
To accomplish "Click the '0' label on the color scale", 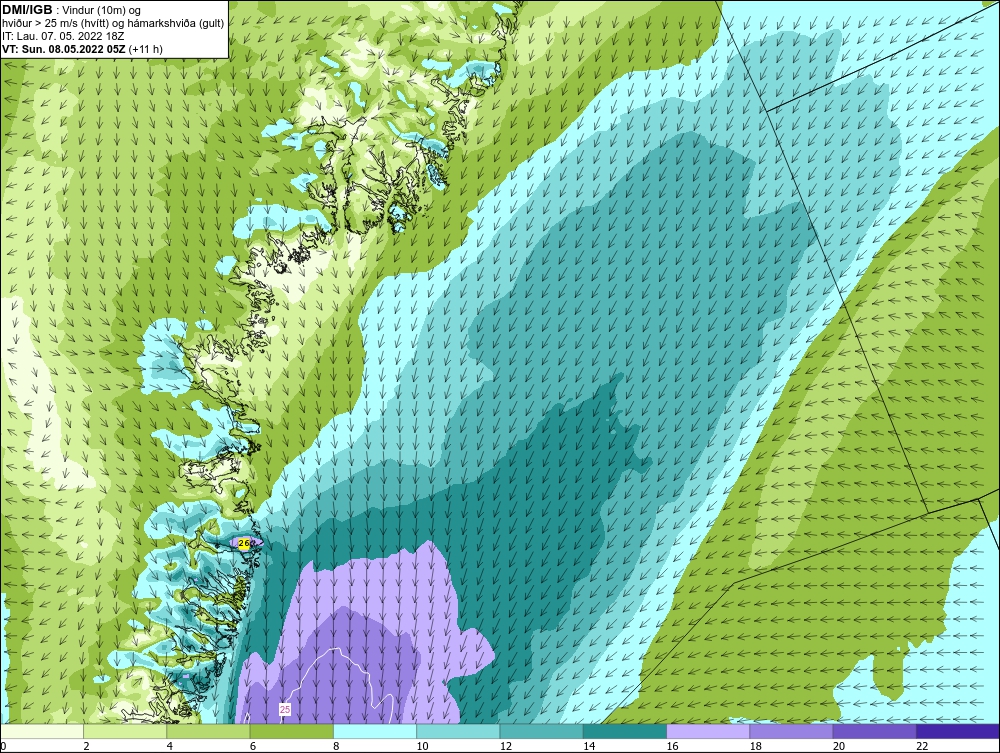I will click(x=3, y=747).
